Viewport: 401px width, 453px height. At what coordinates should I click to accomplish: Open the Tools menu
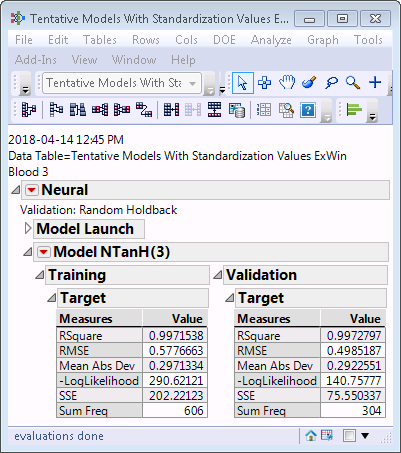point(368,40)
